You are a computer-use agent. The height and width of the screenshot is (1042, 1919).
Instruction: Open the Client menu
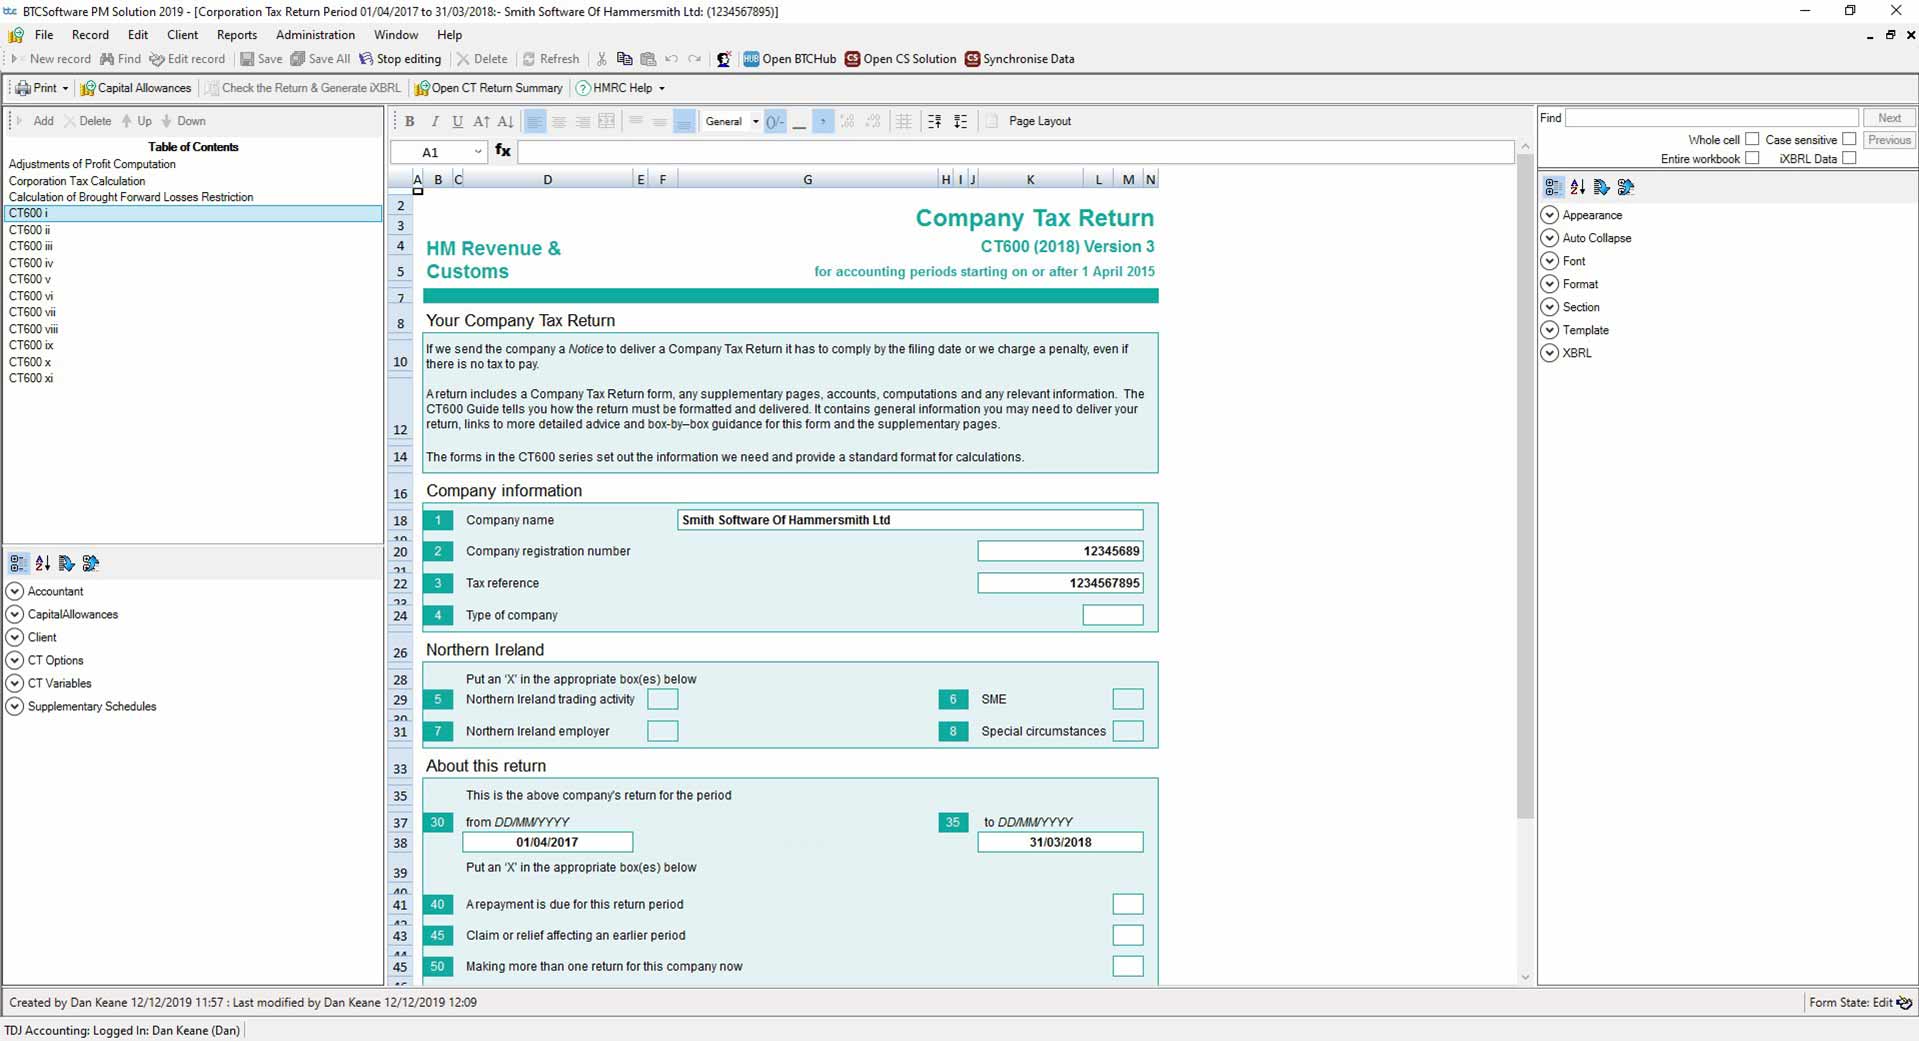[182, 35]
